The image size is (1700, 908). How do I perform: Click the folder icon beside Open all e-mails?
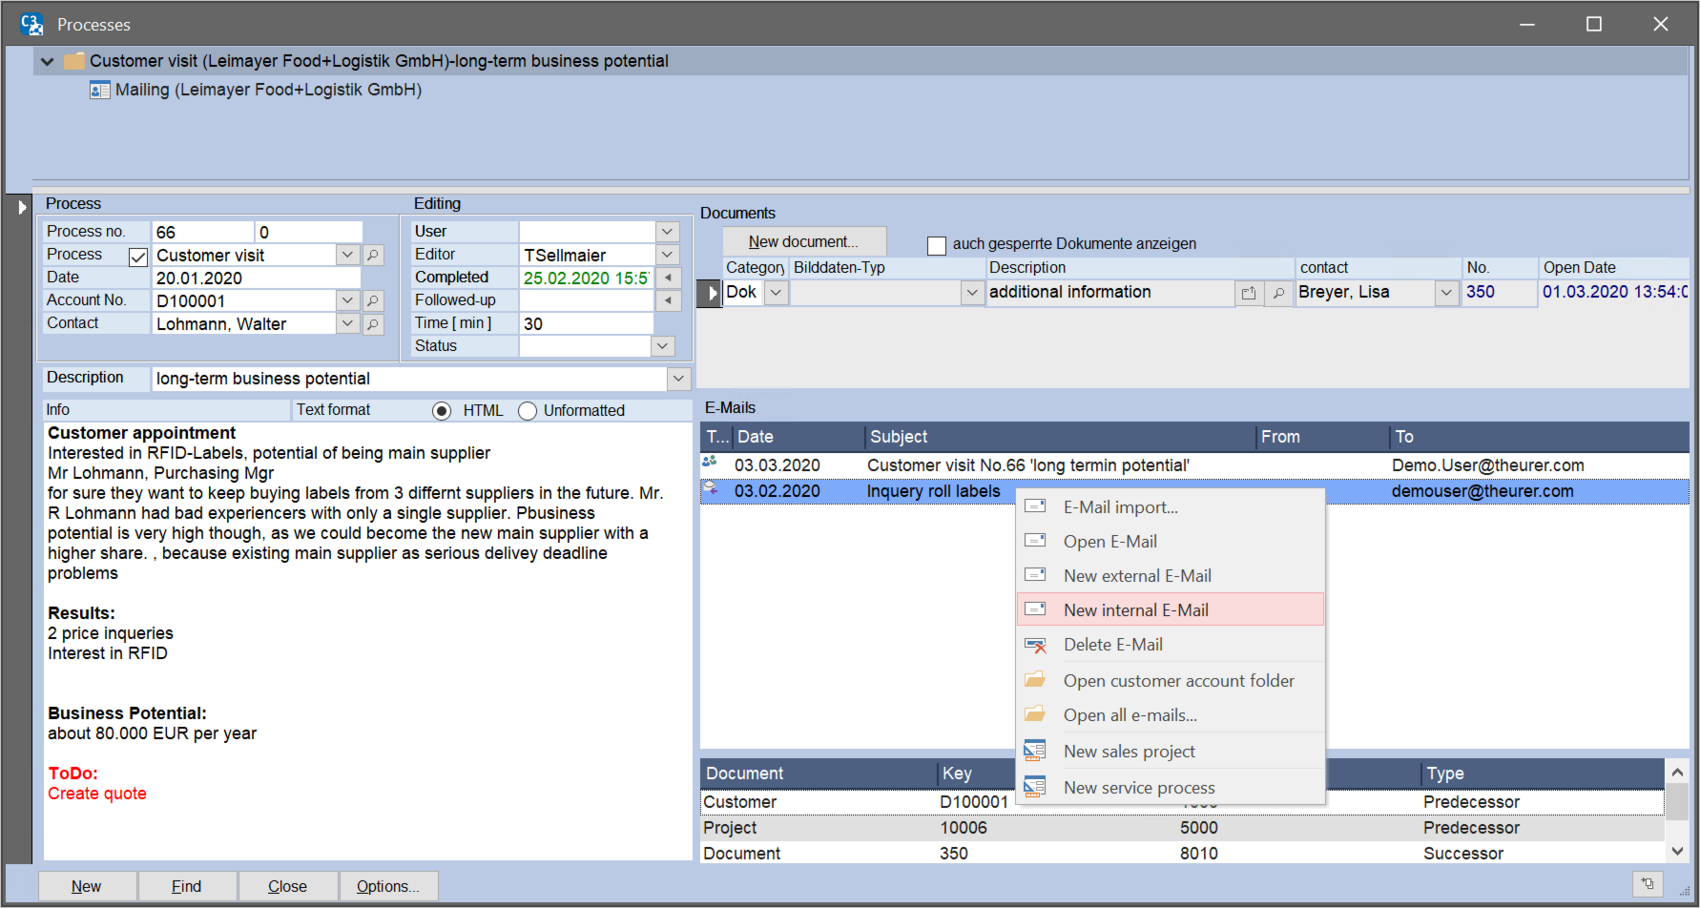point(1036,714)
